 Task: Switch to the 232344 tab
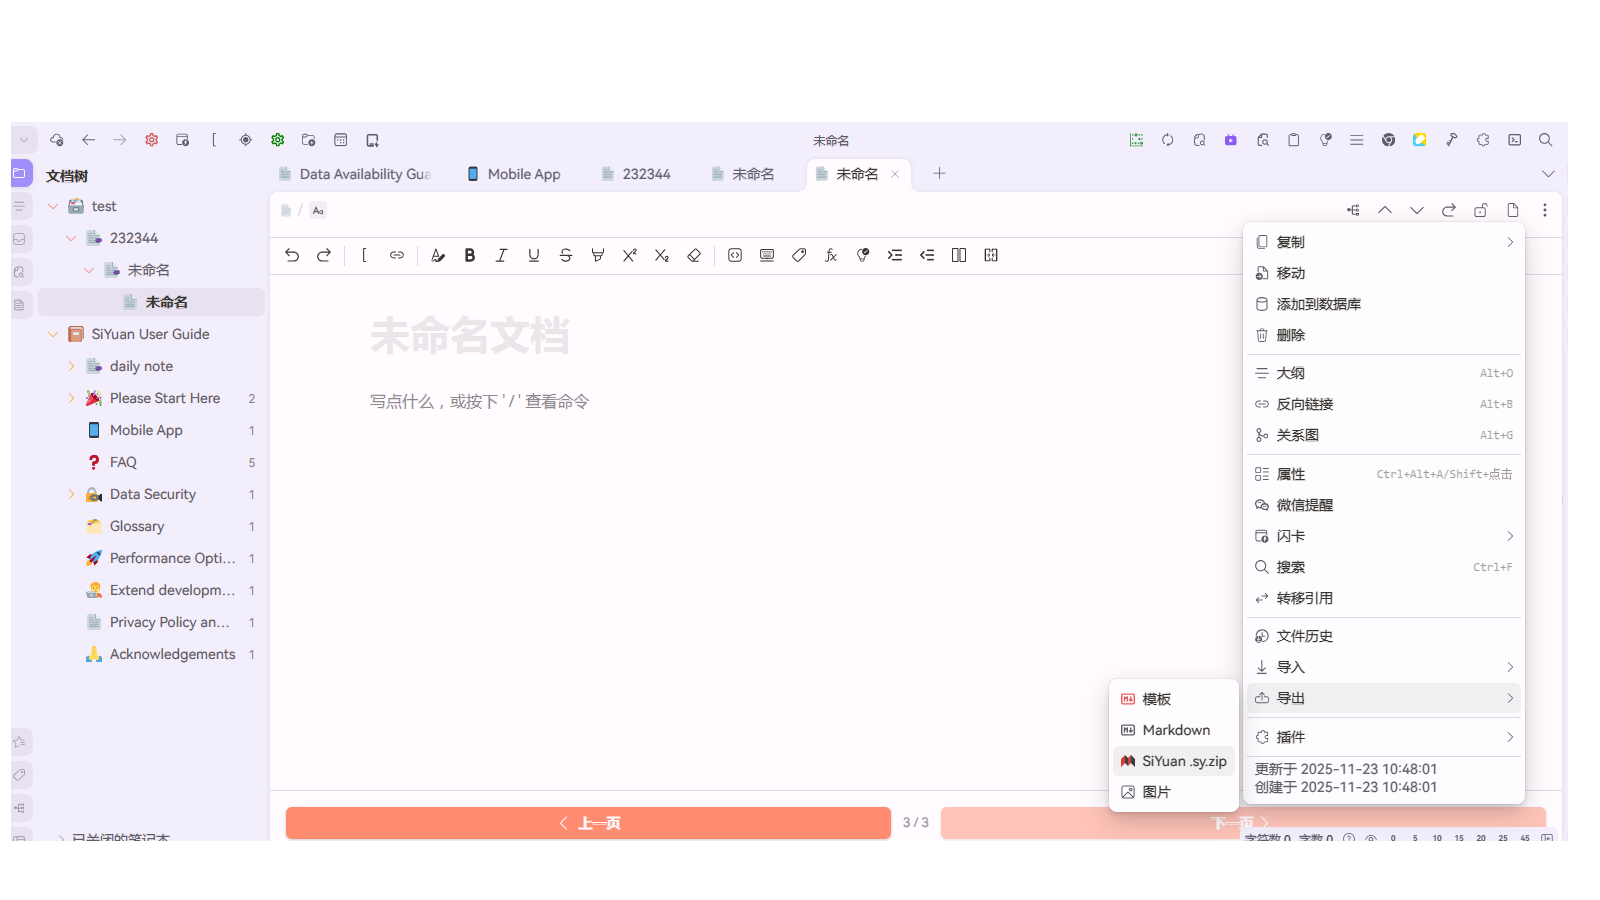[x=645, y=173]
